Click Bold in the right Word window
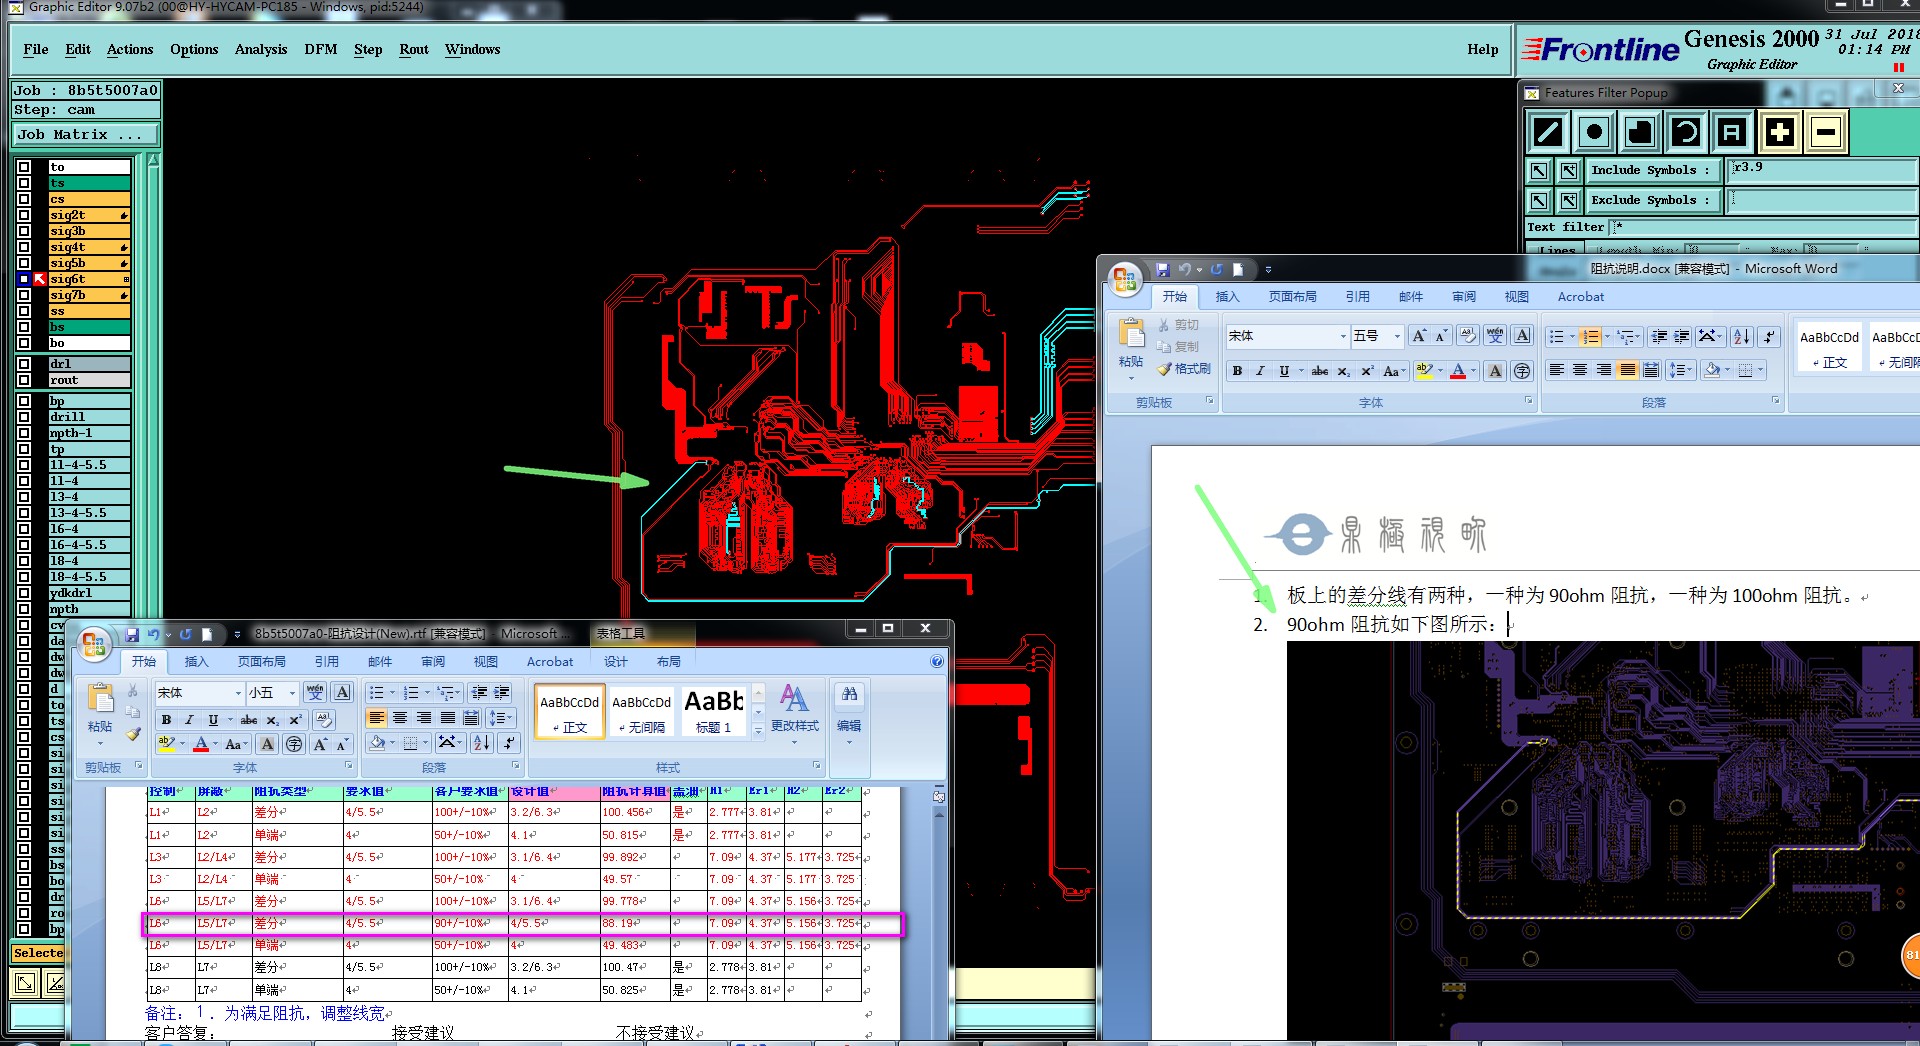Image resolution: width=1920 pixels, height=1046 pixels. 1237,371
